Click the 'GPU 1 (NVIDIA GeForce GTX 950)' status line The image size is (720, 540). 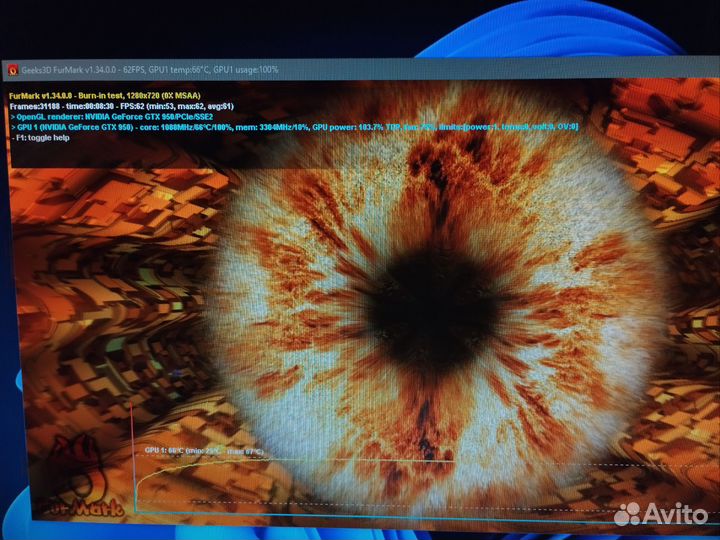(x=294, y=127)
